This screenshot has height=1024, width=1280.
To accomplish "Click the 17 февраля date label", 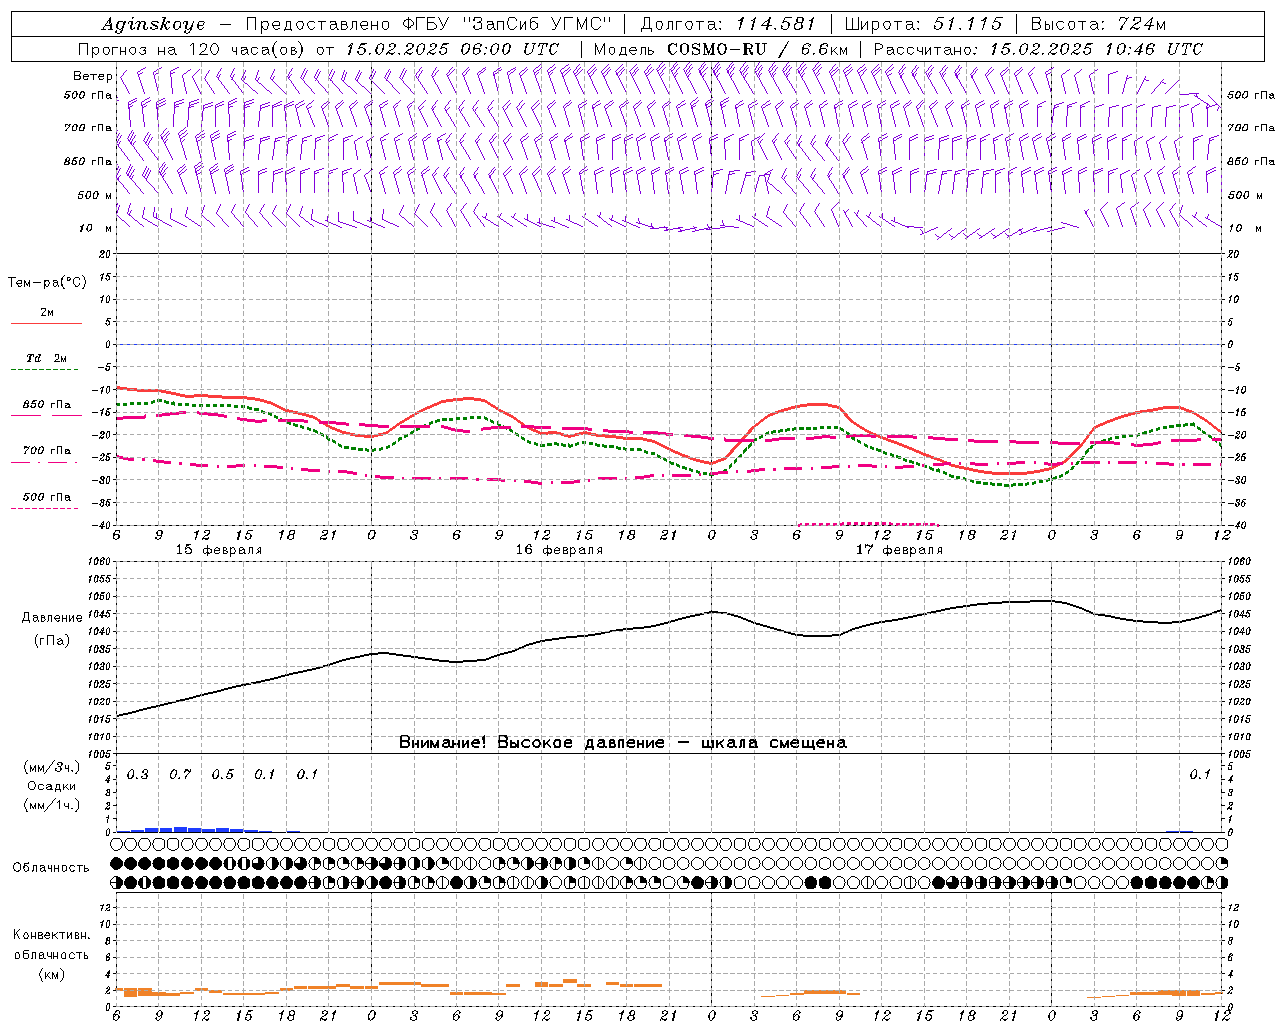I will (x=898, y=550).
